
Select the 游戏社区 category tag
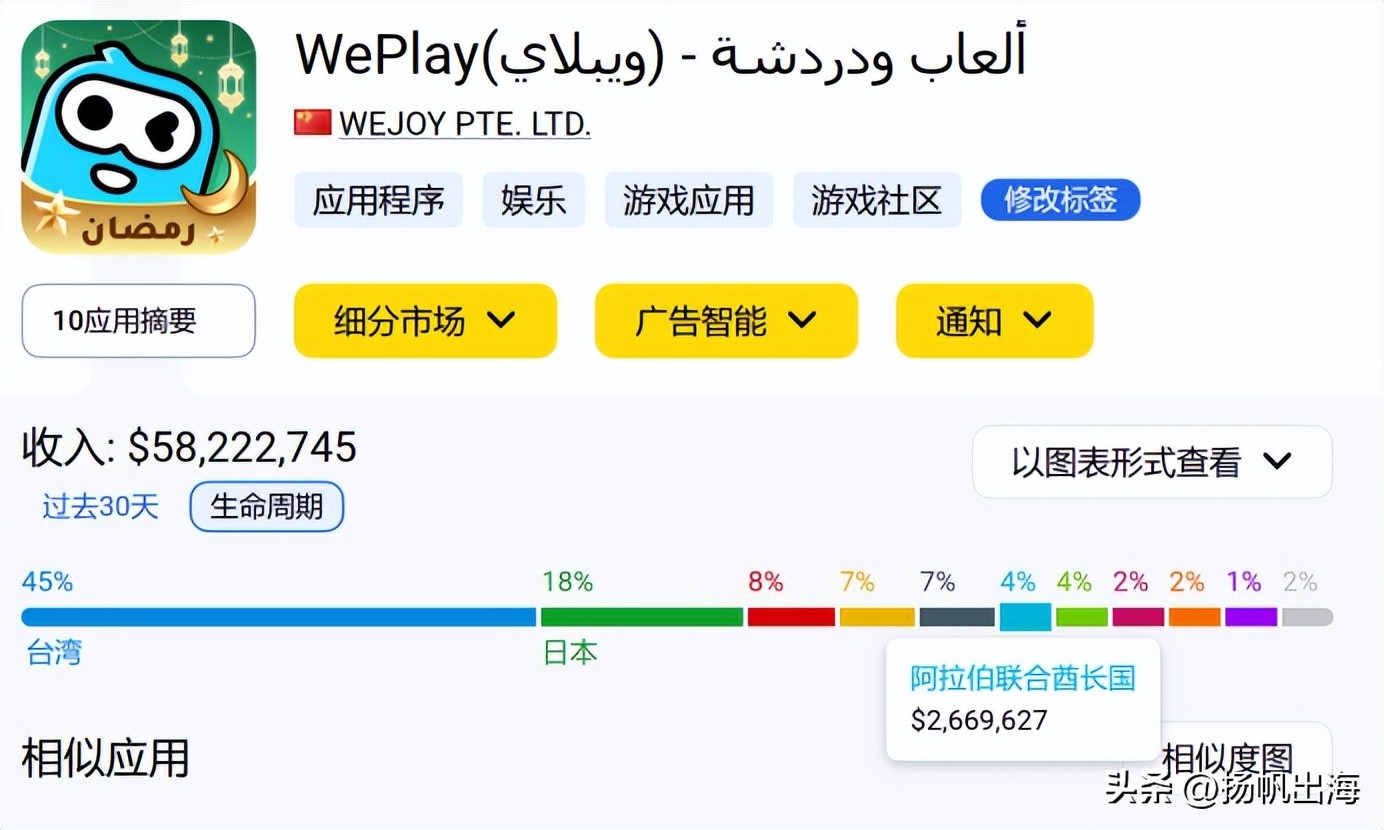click(877, 200)
